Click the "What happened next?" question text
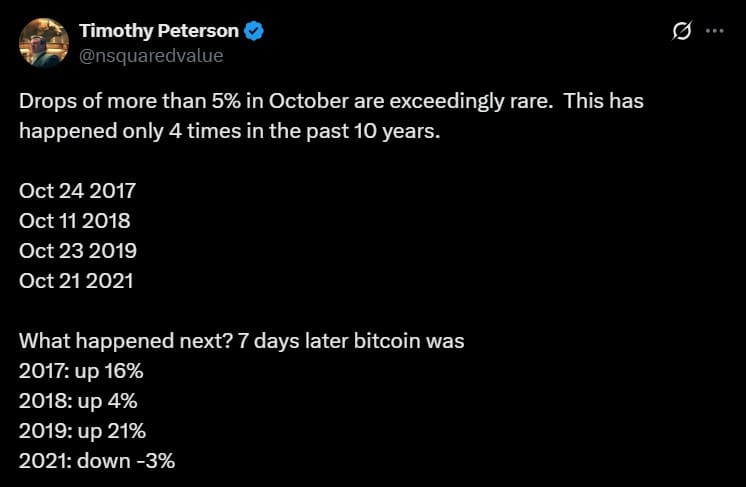The width and height of the screenshot is (746, 487). pos(125,340)
